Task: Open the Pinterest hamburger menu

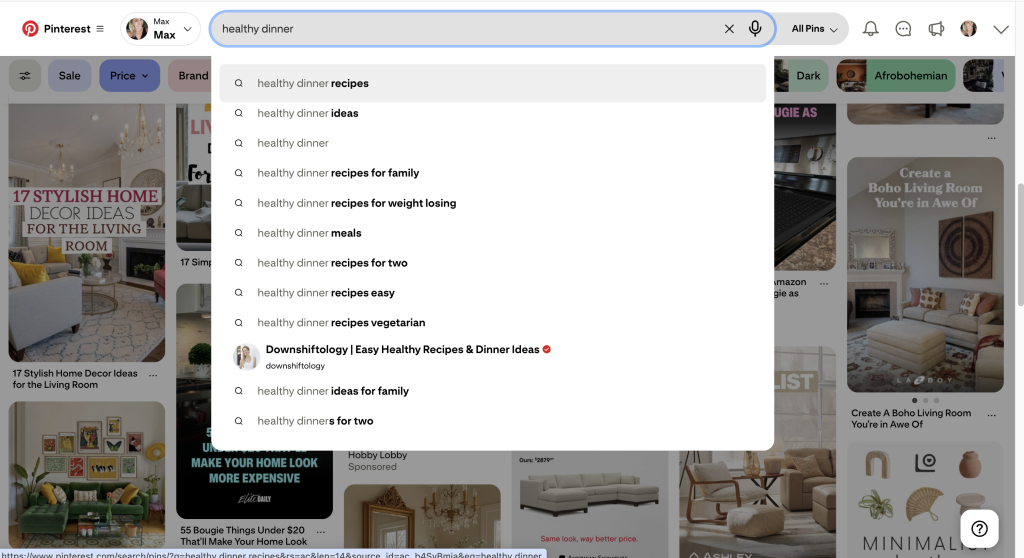Action: pos(100,29)
